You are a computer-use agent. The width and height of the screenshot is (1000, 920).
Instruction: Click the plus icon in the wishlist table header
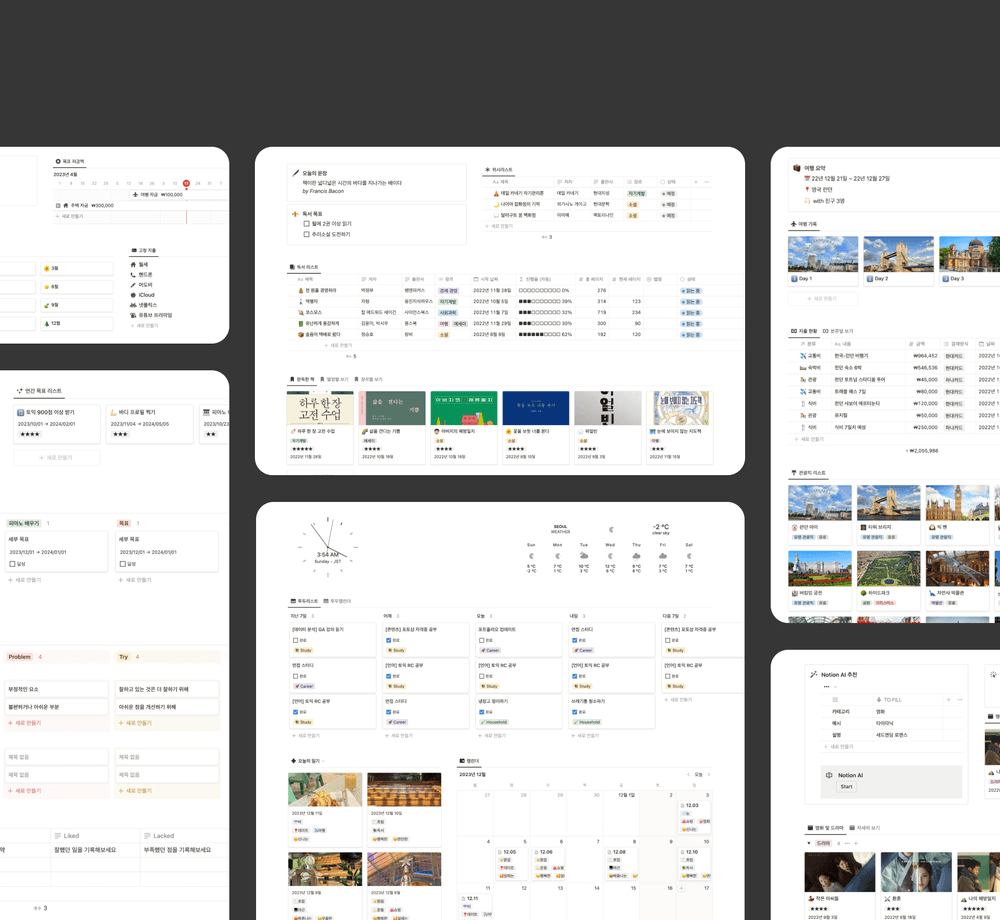[696, 182]
